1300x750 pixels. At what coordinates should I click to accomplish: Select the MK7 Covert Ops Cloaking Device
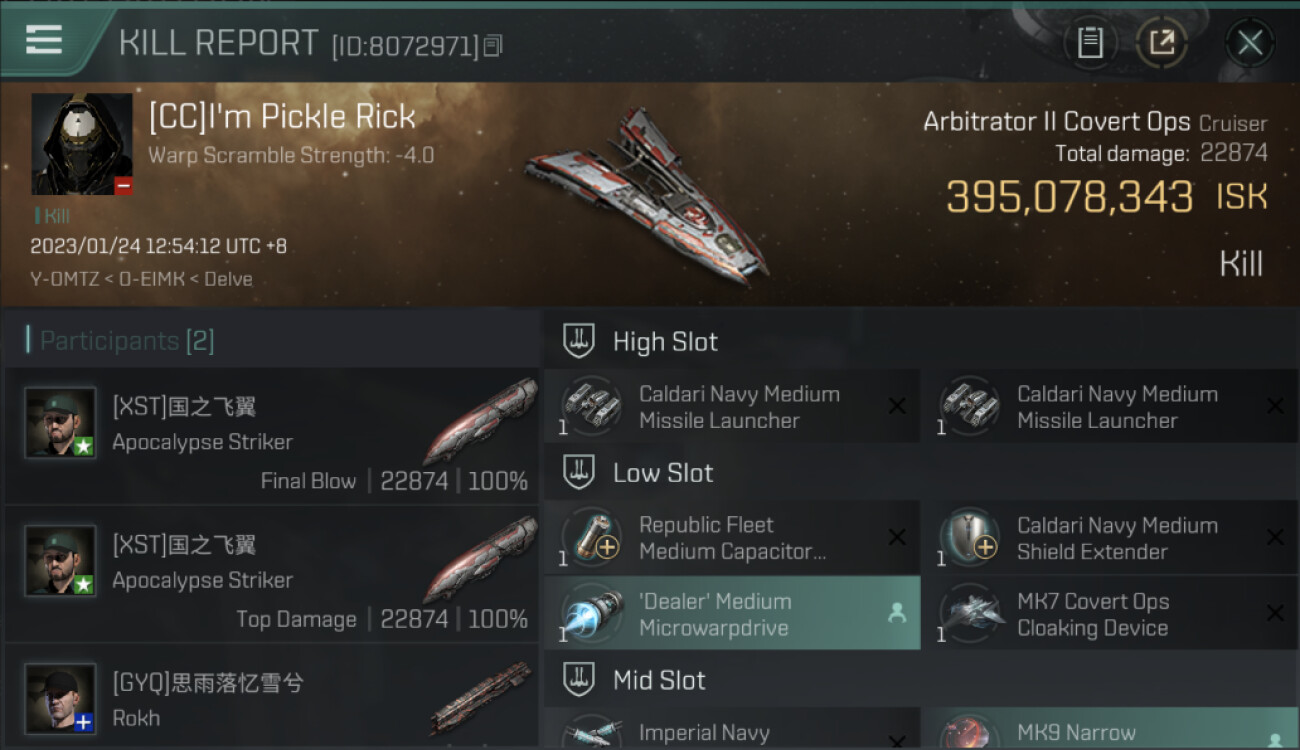tap(1108, 614)
